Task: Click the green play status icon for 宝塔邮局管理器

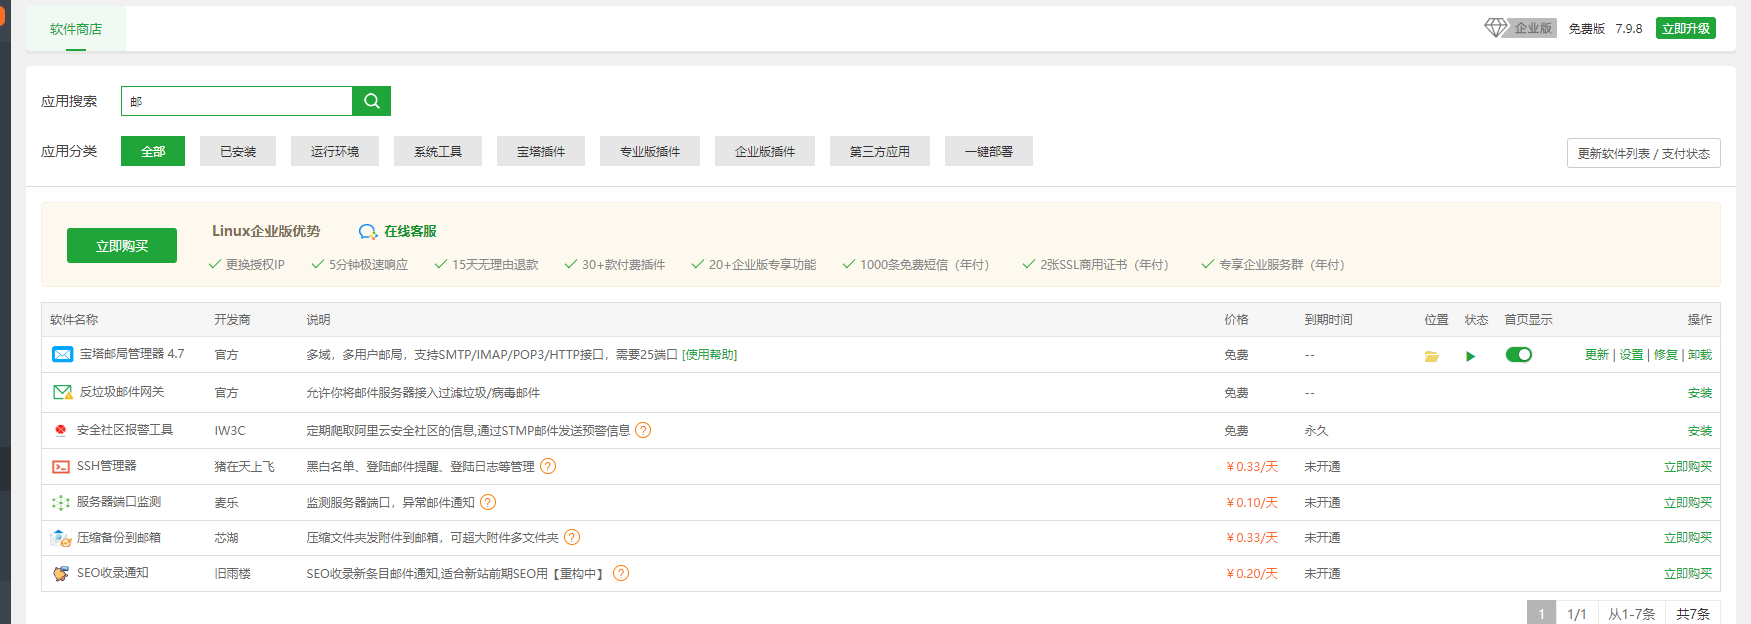Action: pyautogui.click(x=1471, y=356)
